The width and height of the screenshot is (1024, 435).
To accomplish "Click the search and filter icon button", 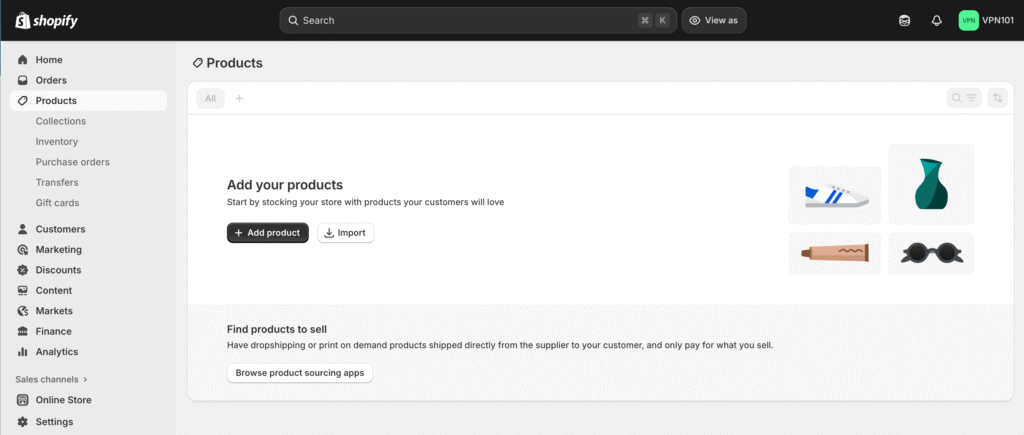I will [x=964, y=98].
